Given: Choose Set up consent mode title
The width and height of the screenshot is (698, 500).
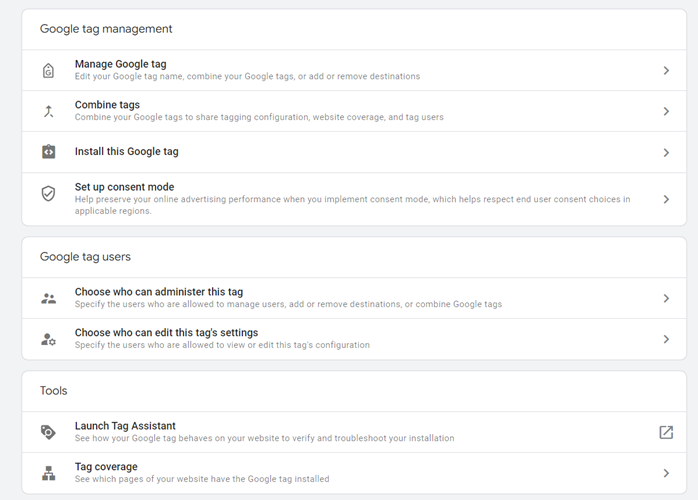Looking at the screenshot, I should (x=124, y=187).
